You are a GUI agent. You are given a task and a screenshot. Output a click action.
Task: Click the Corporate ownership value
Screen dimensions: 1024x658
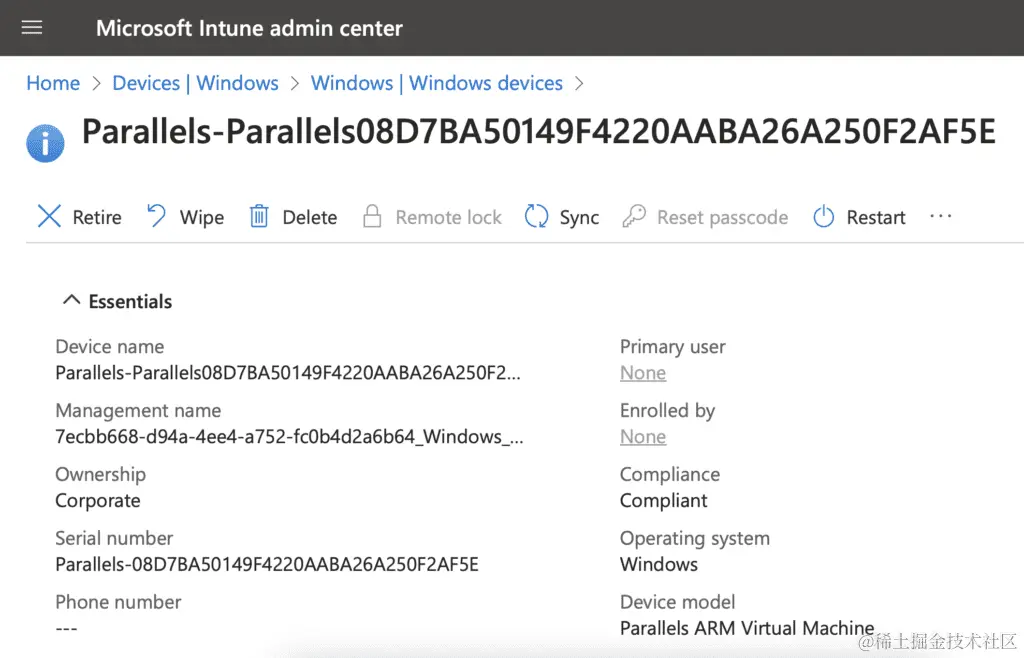pyautogui.click(x=98, y=501)
